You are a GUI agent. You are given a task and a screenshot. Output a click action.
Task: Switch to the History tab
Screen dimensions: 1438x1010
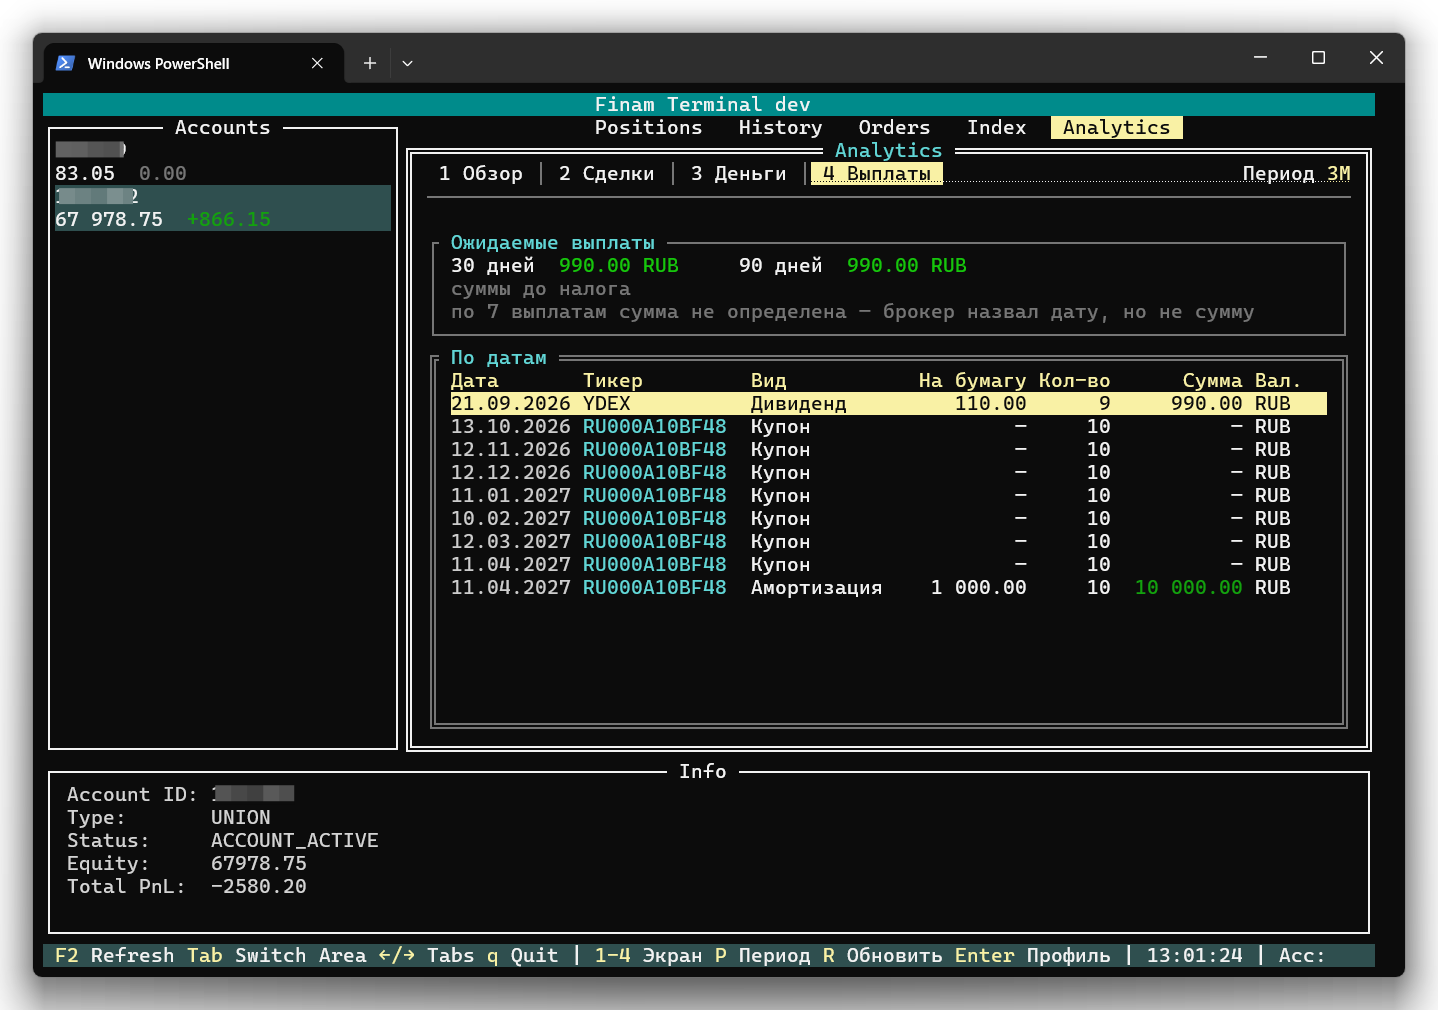(780, 128)
